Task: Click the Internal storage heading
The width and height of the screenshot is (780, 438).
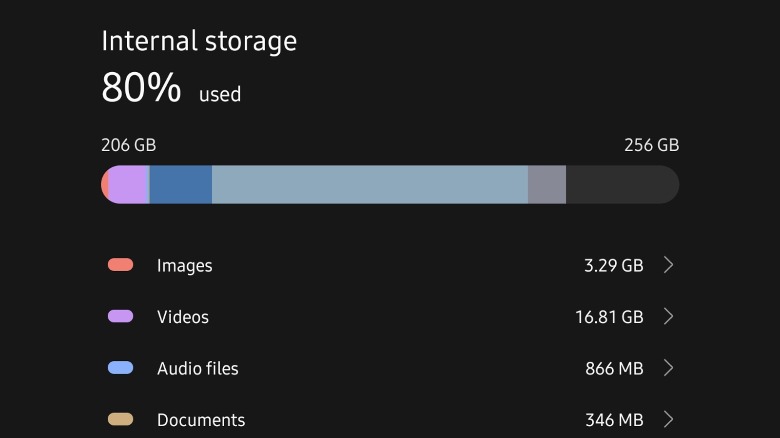Action: point(199,41)
